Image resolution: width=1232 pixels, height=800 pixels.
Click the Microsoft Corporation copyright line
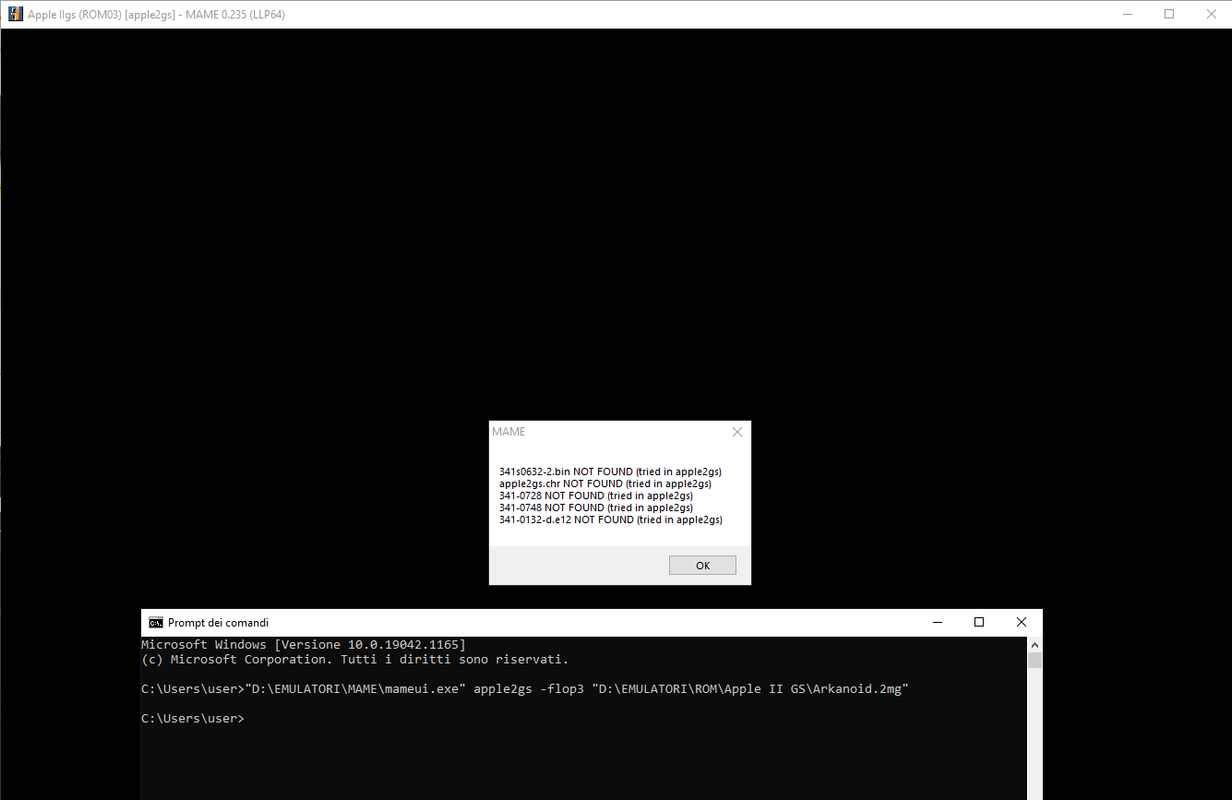click(355, 660)
